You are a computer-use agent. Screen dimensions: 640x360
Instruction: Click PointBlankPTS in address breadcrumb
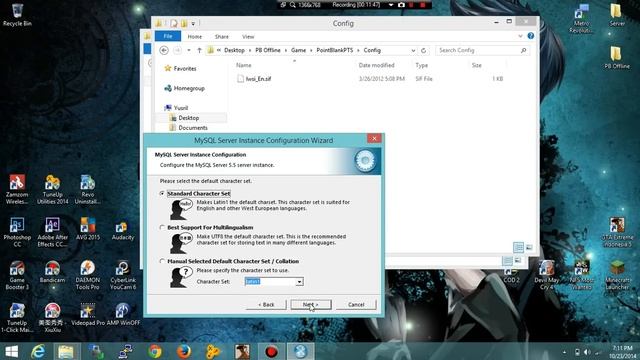coord(335,50)
